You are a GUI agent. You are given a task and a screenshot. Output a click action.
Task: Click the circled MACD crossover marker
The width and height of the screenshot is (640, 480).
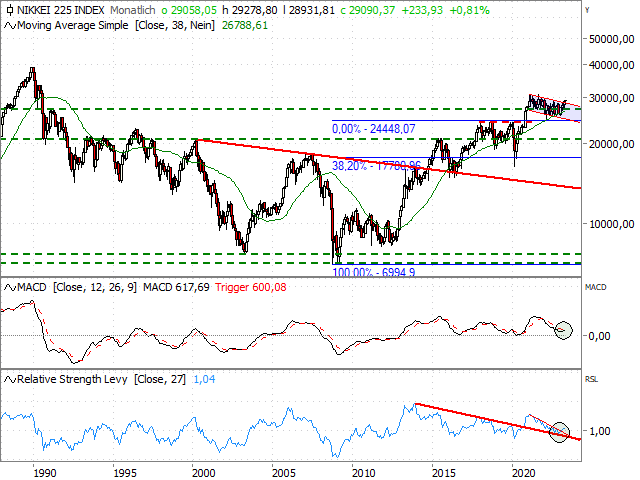(x=564, y=330)
